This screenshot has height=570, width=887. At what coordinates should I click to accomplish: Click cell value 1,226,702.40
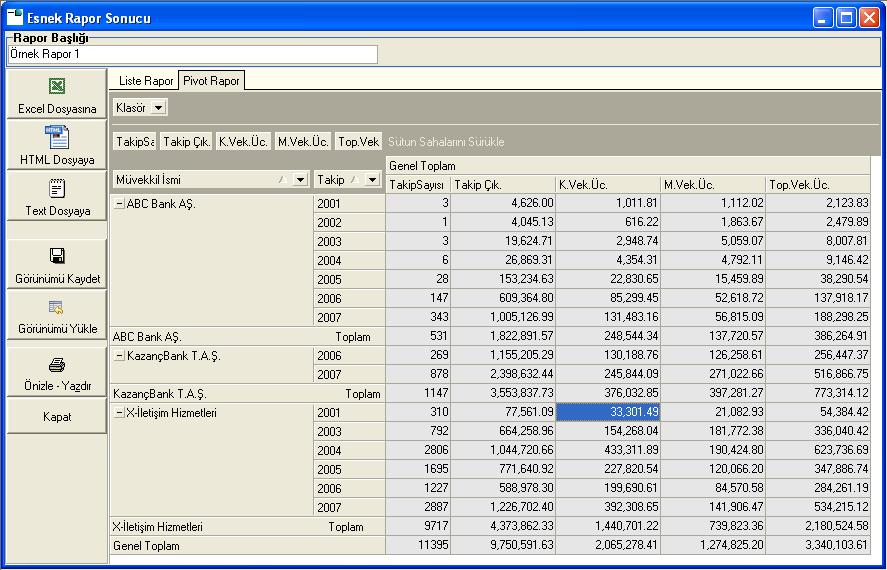503,507
